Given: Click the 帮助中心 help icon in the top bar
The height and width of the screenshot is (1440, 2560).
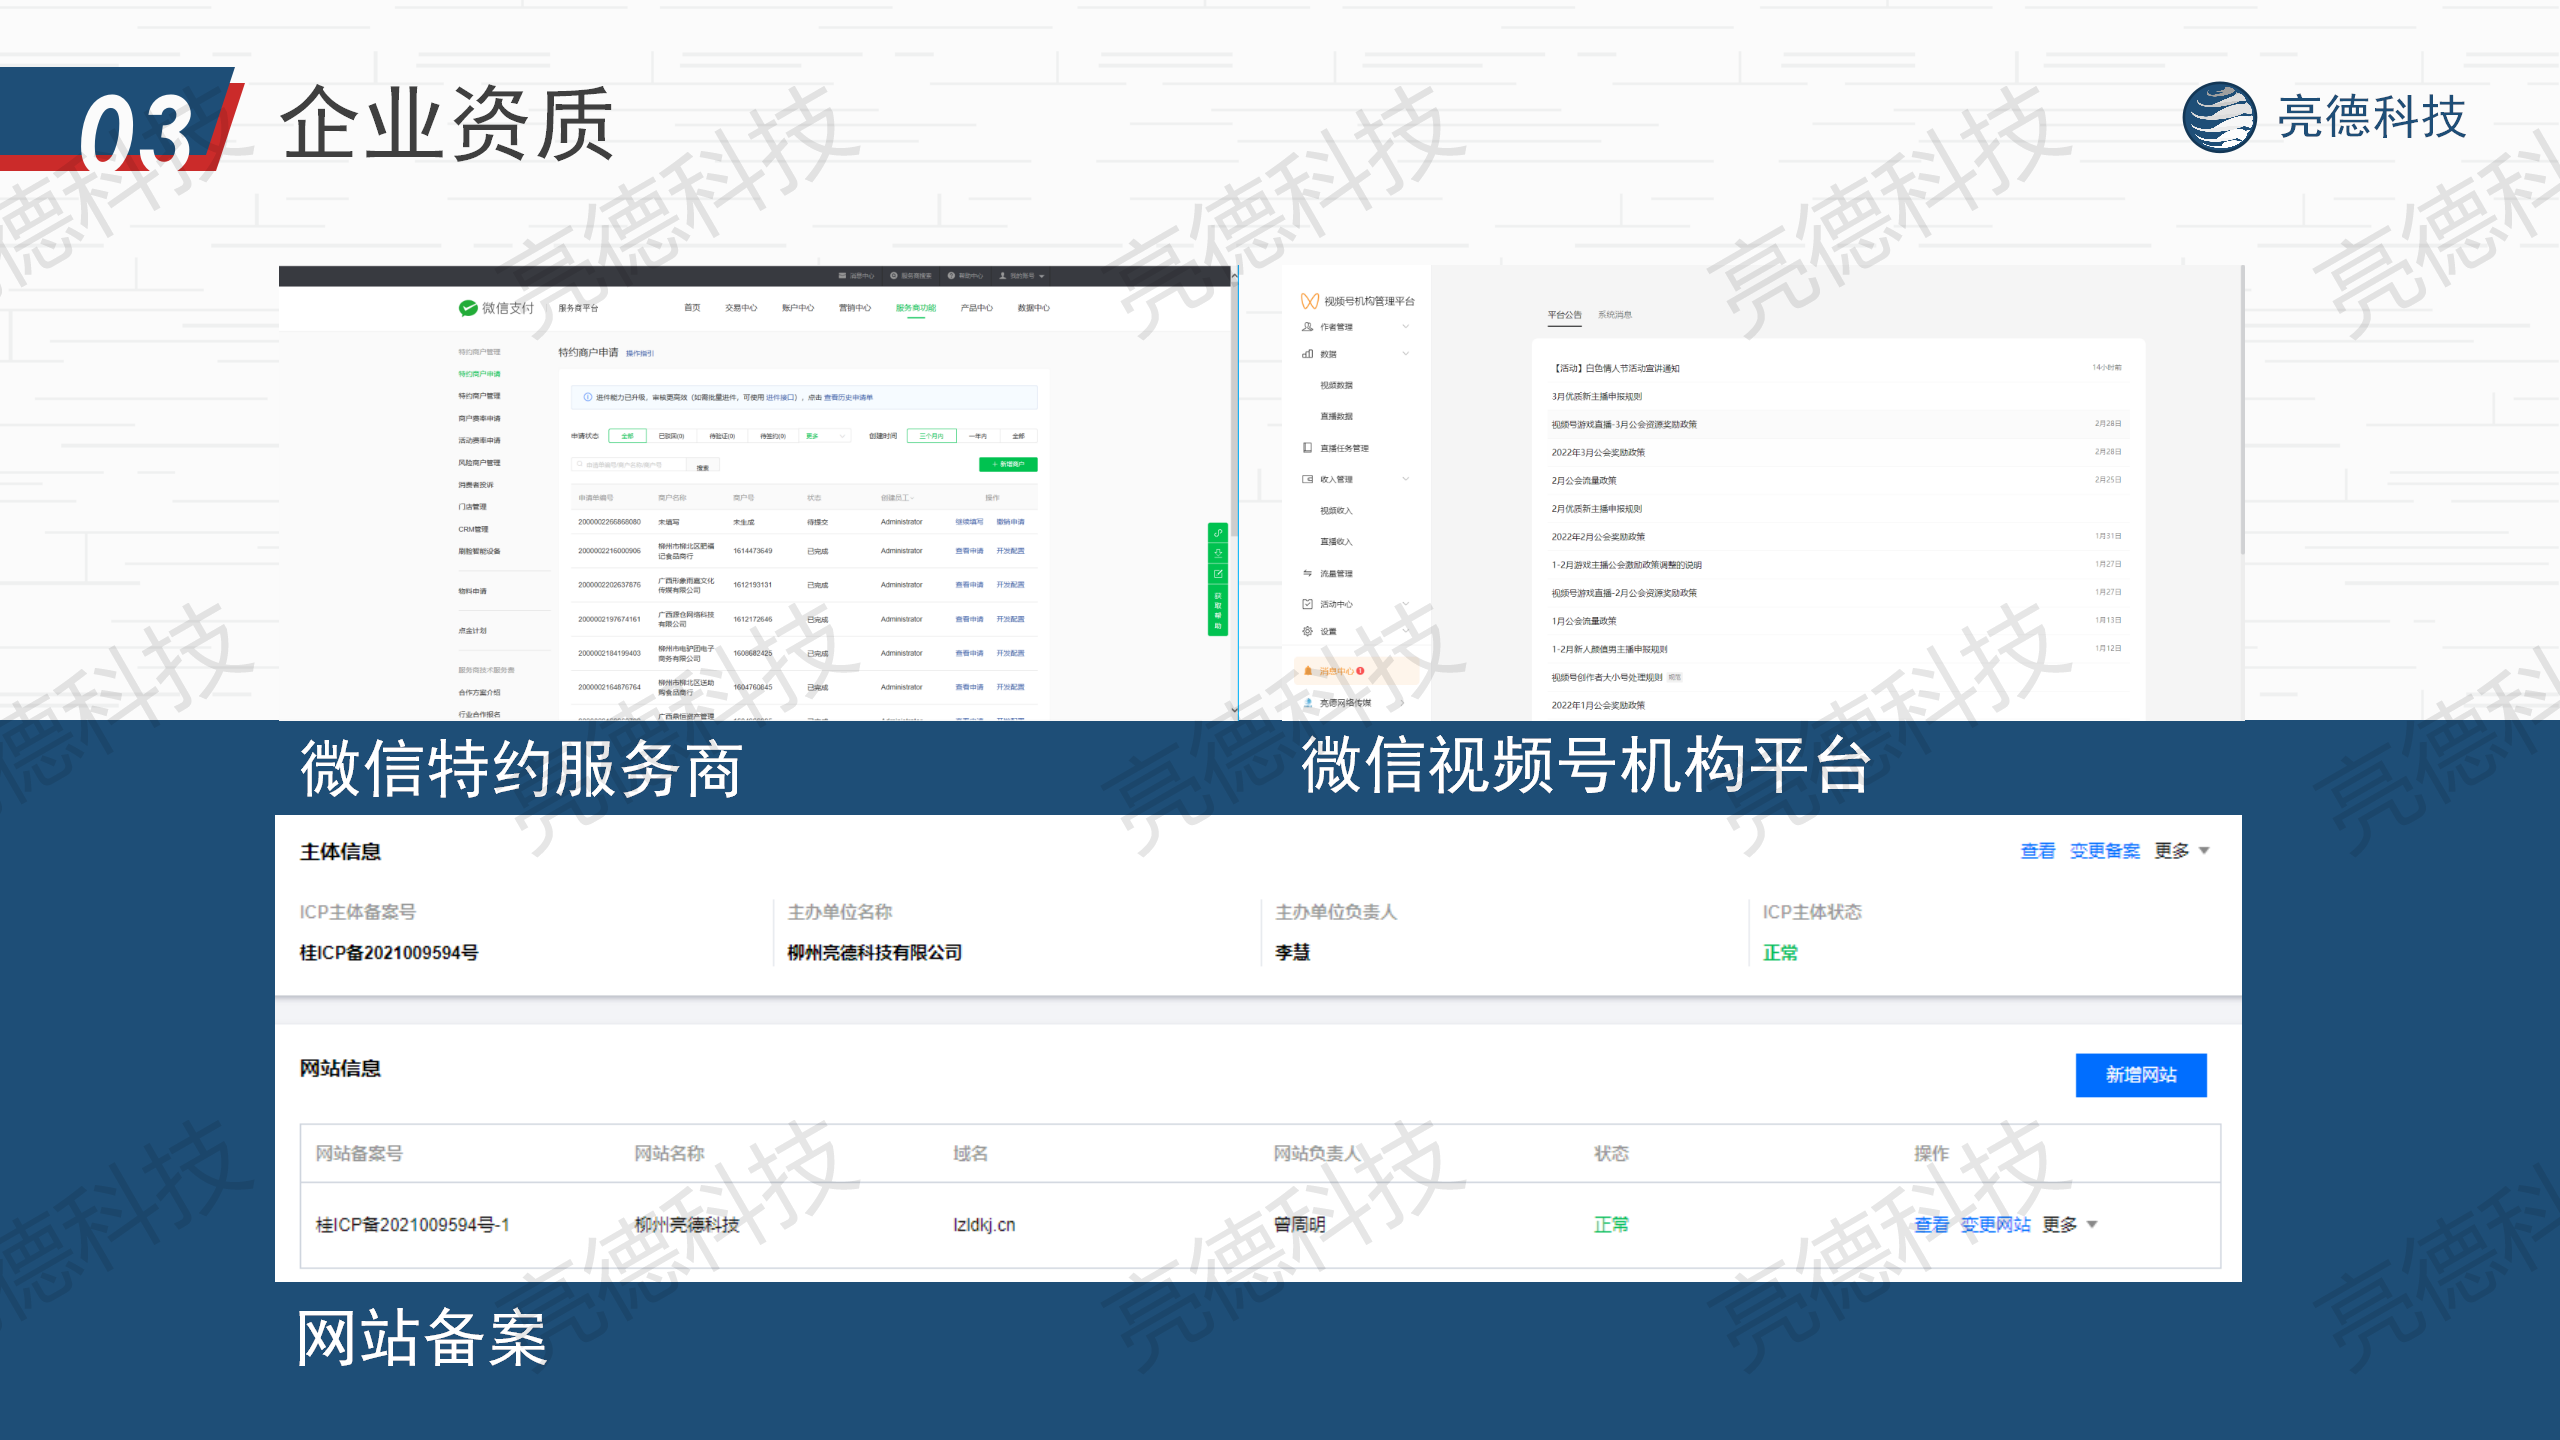Looking at the screenshot, I should [951, 276].
